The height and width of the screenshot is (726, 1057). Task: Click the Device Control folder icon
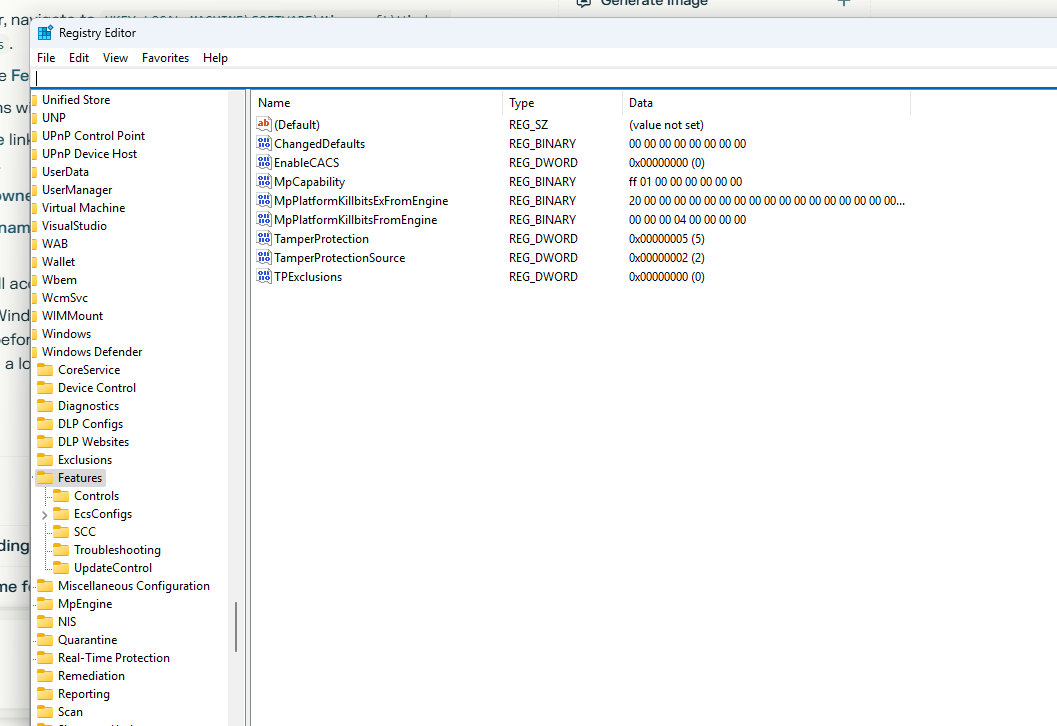click(45, 388)
